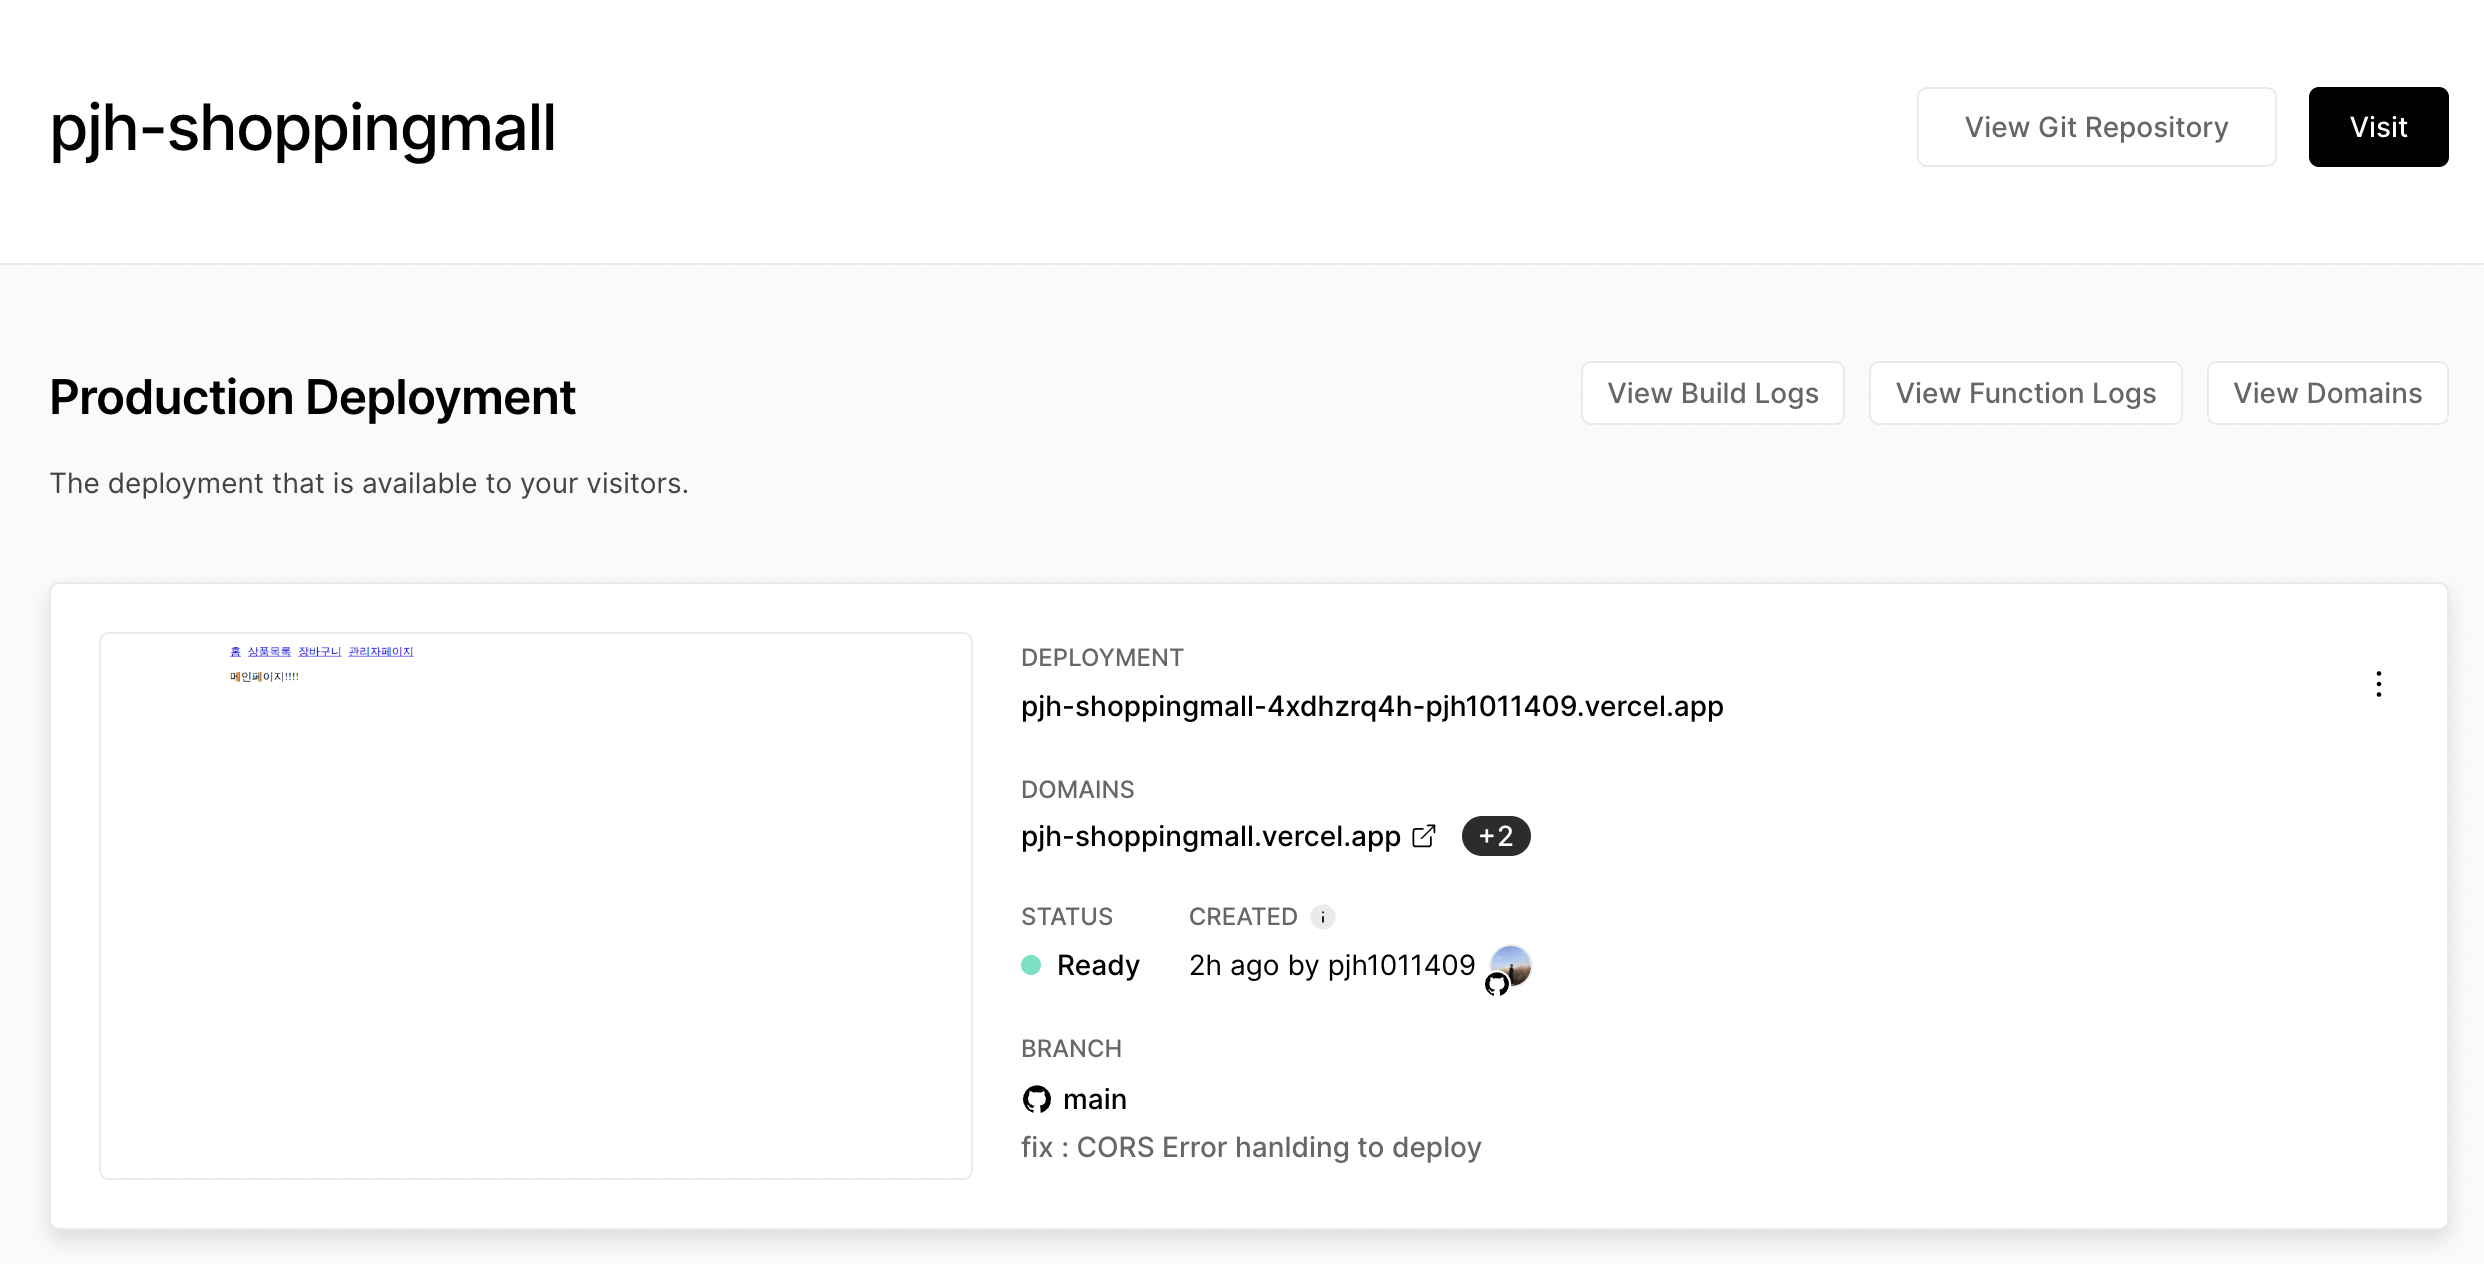Click the pjh-shoppingmall project title
The height and width of the screenshot is (1264, 2484).
[303, 128]
